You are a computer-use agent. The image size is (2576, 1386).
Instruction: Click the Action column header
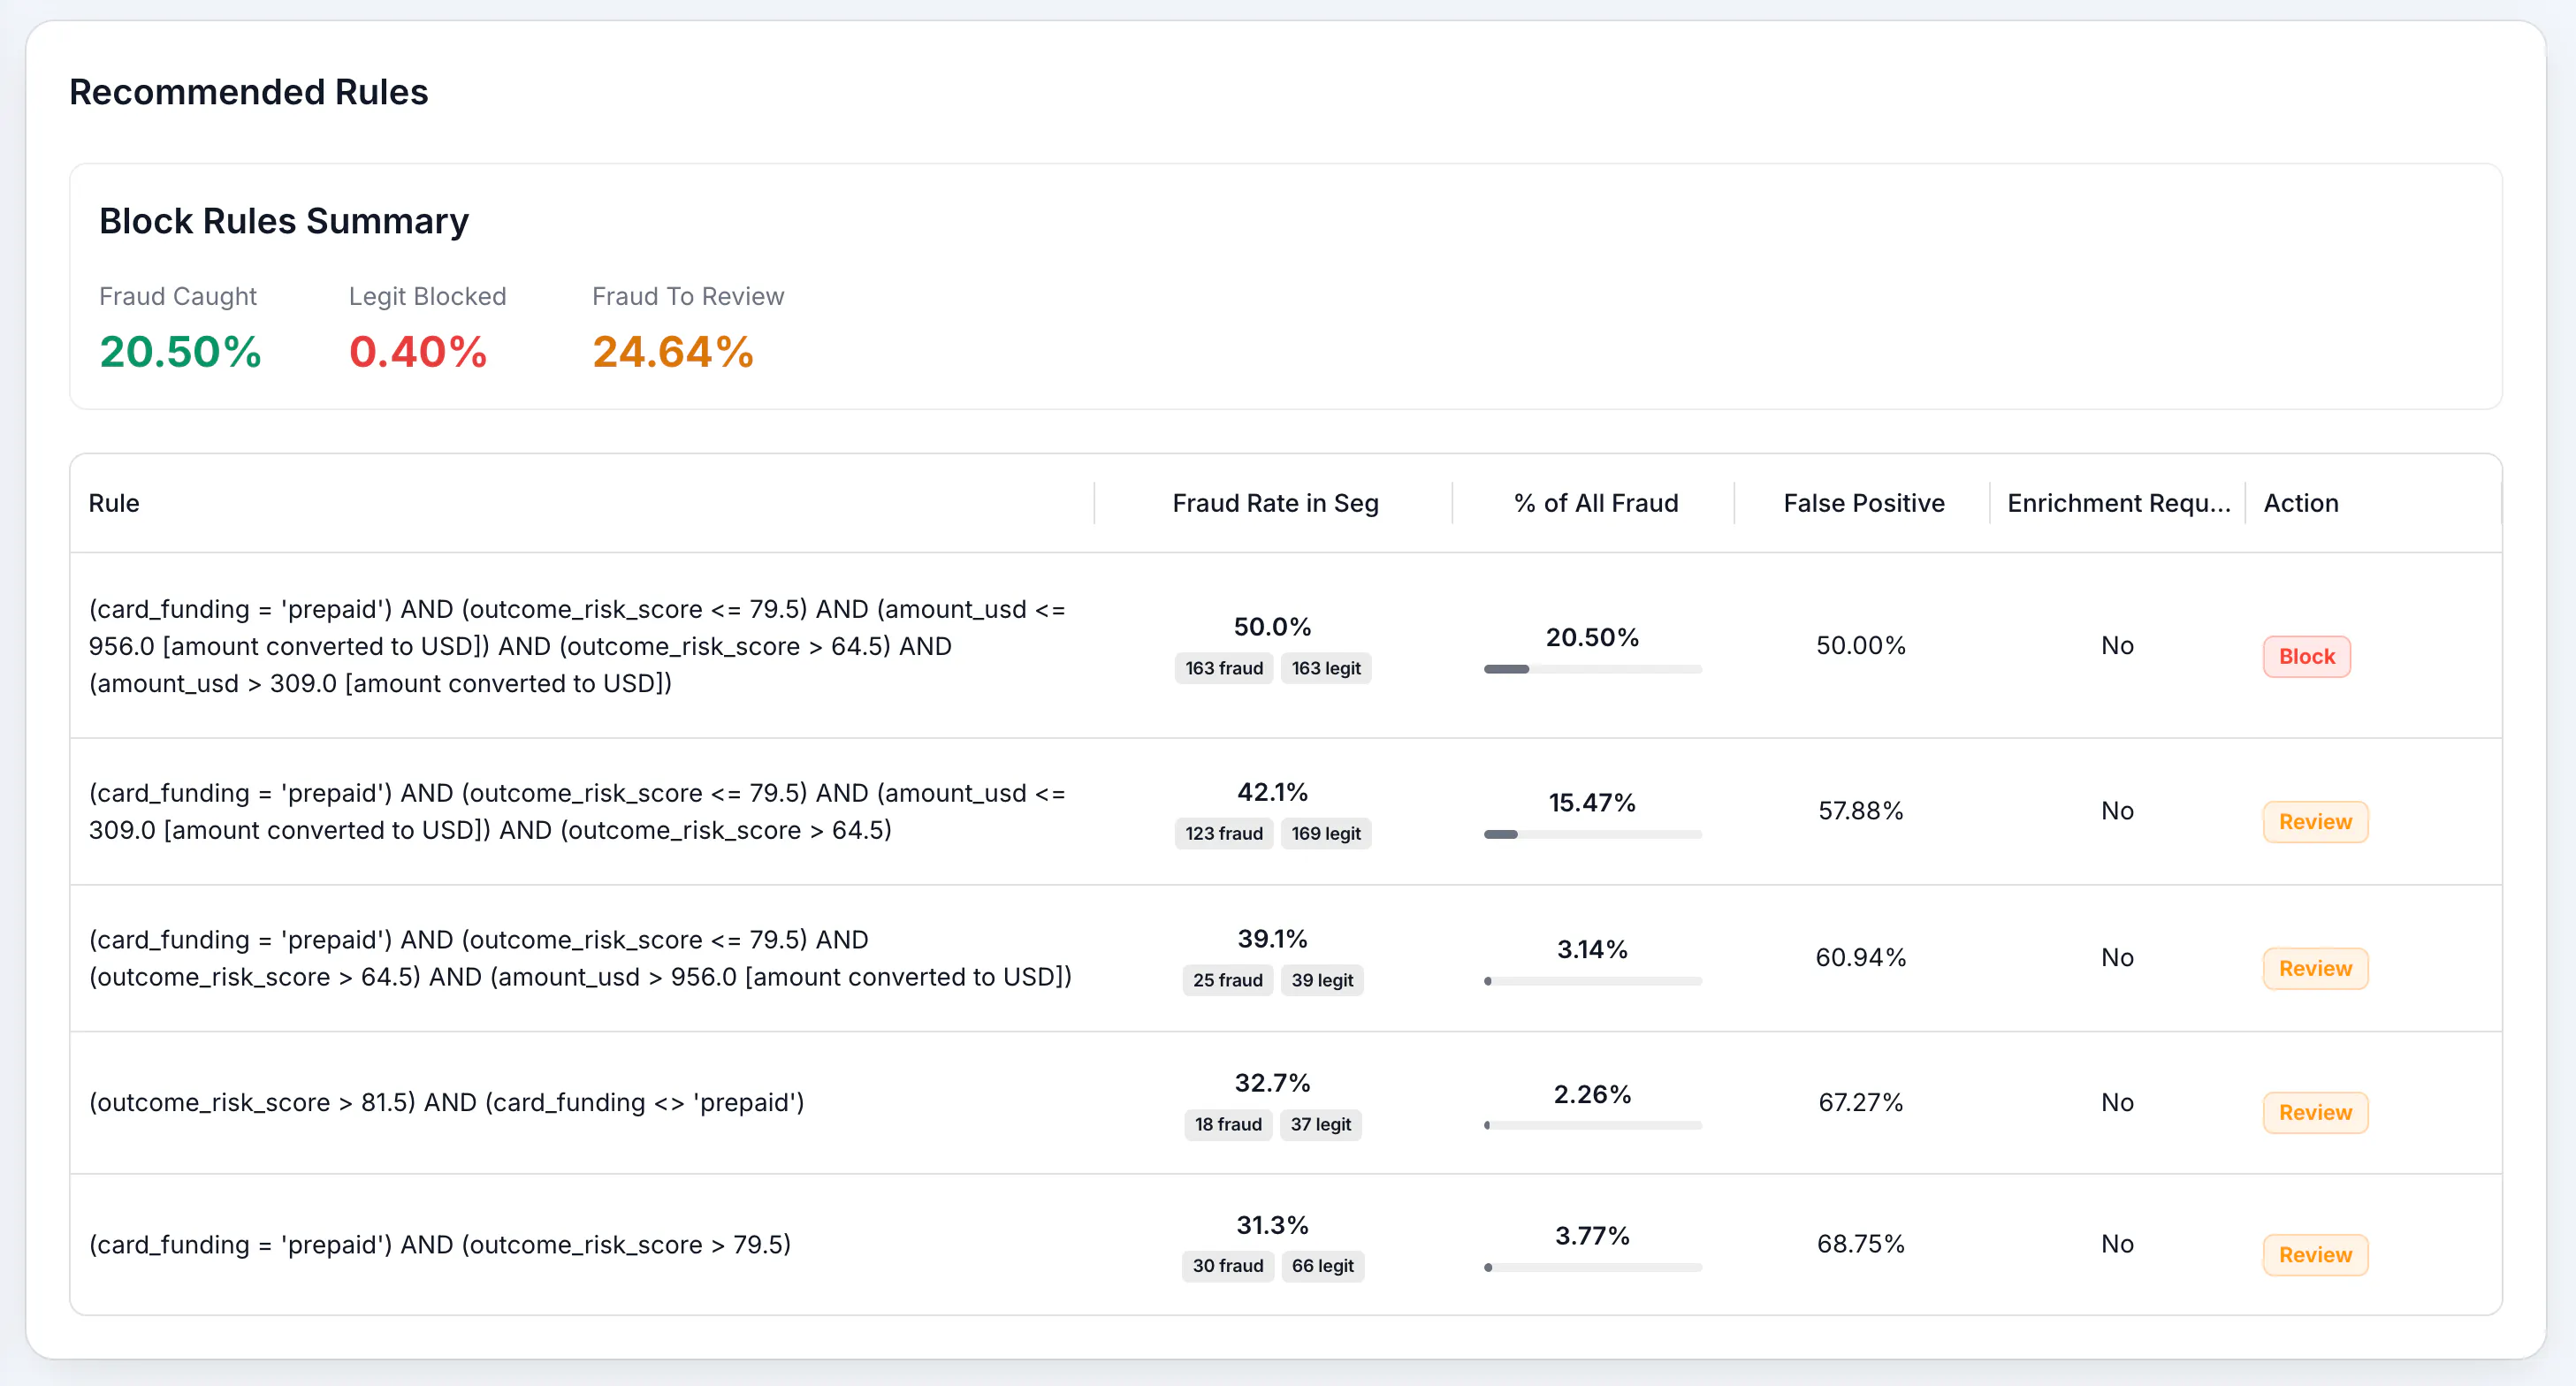[x=2300, y=503]
